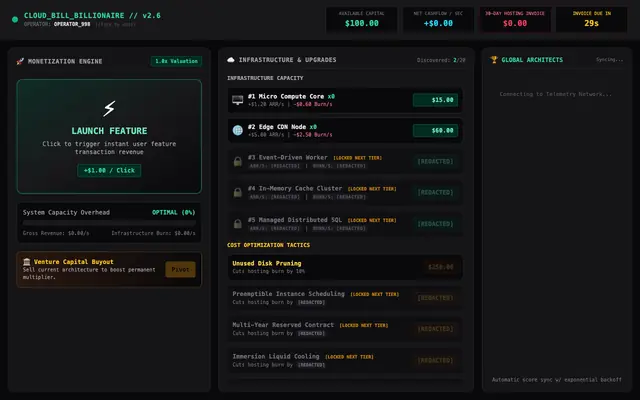This screenshot has width=640, height=400.
Task: Click the REDACTED price for In-Memory Cache Cluster
Action: click(435, 193)
